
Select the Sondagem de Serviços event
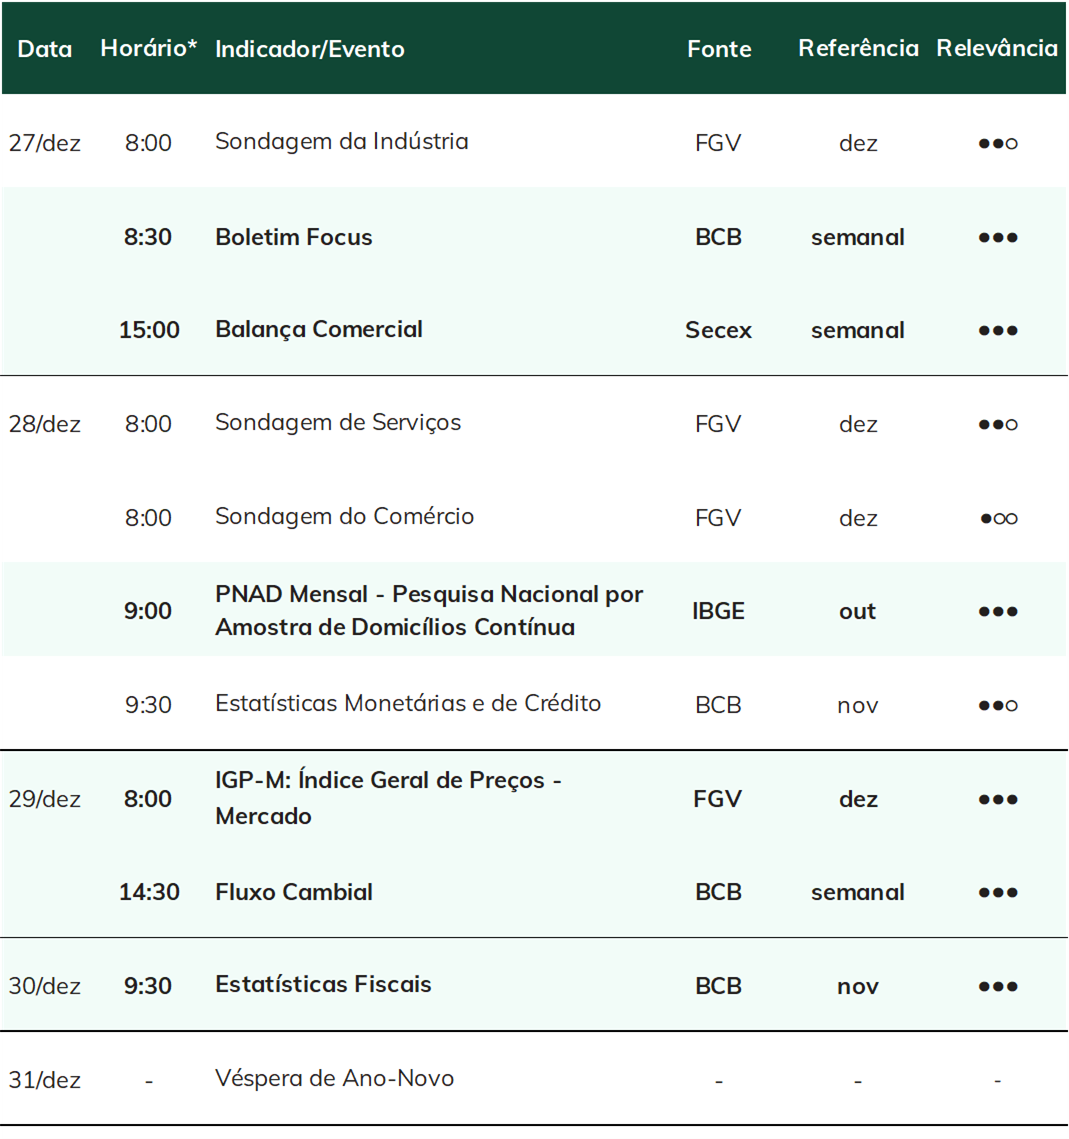coord(338,423)
